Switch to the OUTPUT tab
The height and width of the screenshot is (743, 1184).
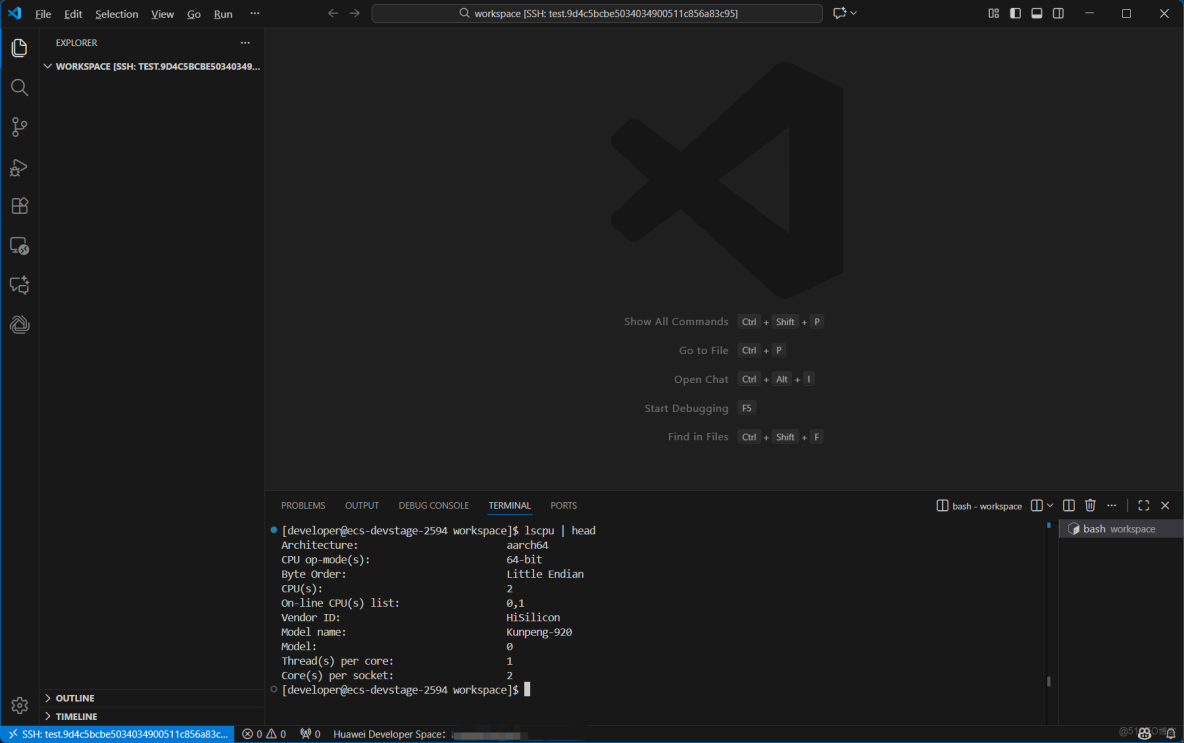(362, 506)
